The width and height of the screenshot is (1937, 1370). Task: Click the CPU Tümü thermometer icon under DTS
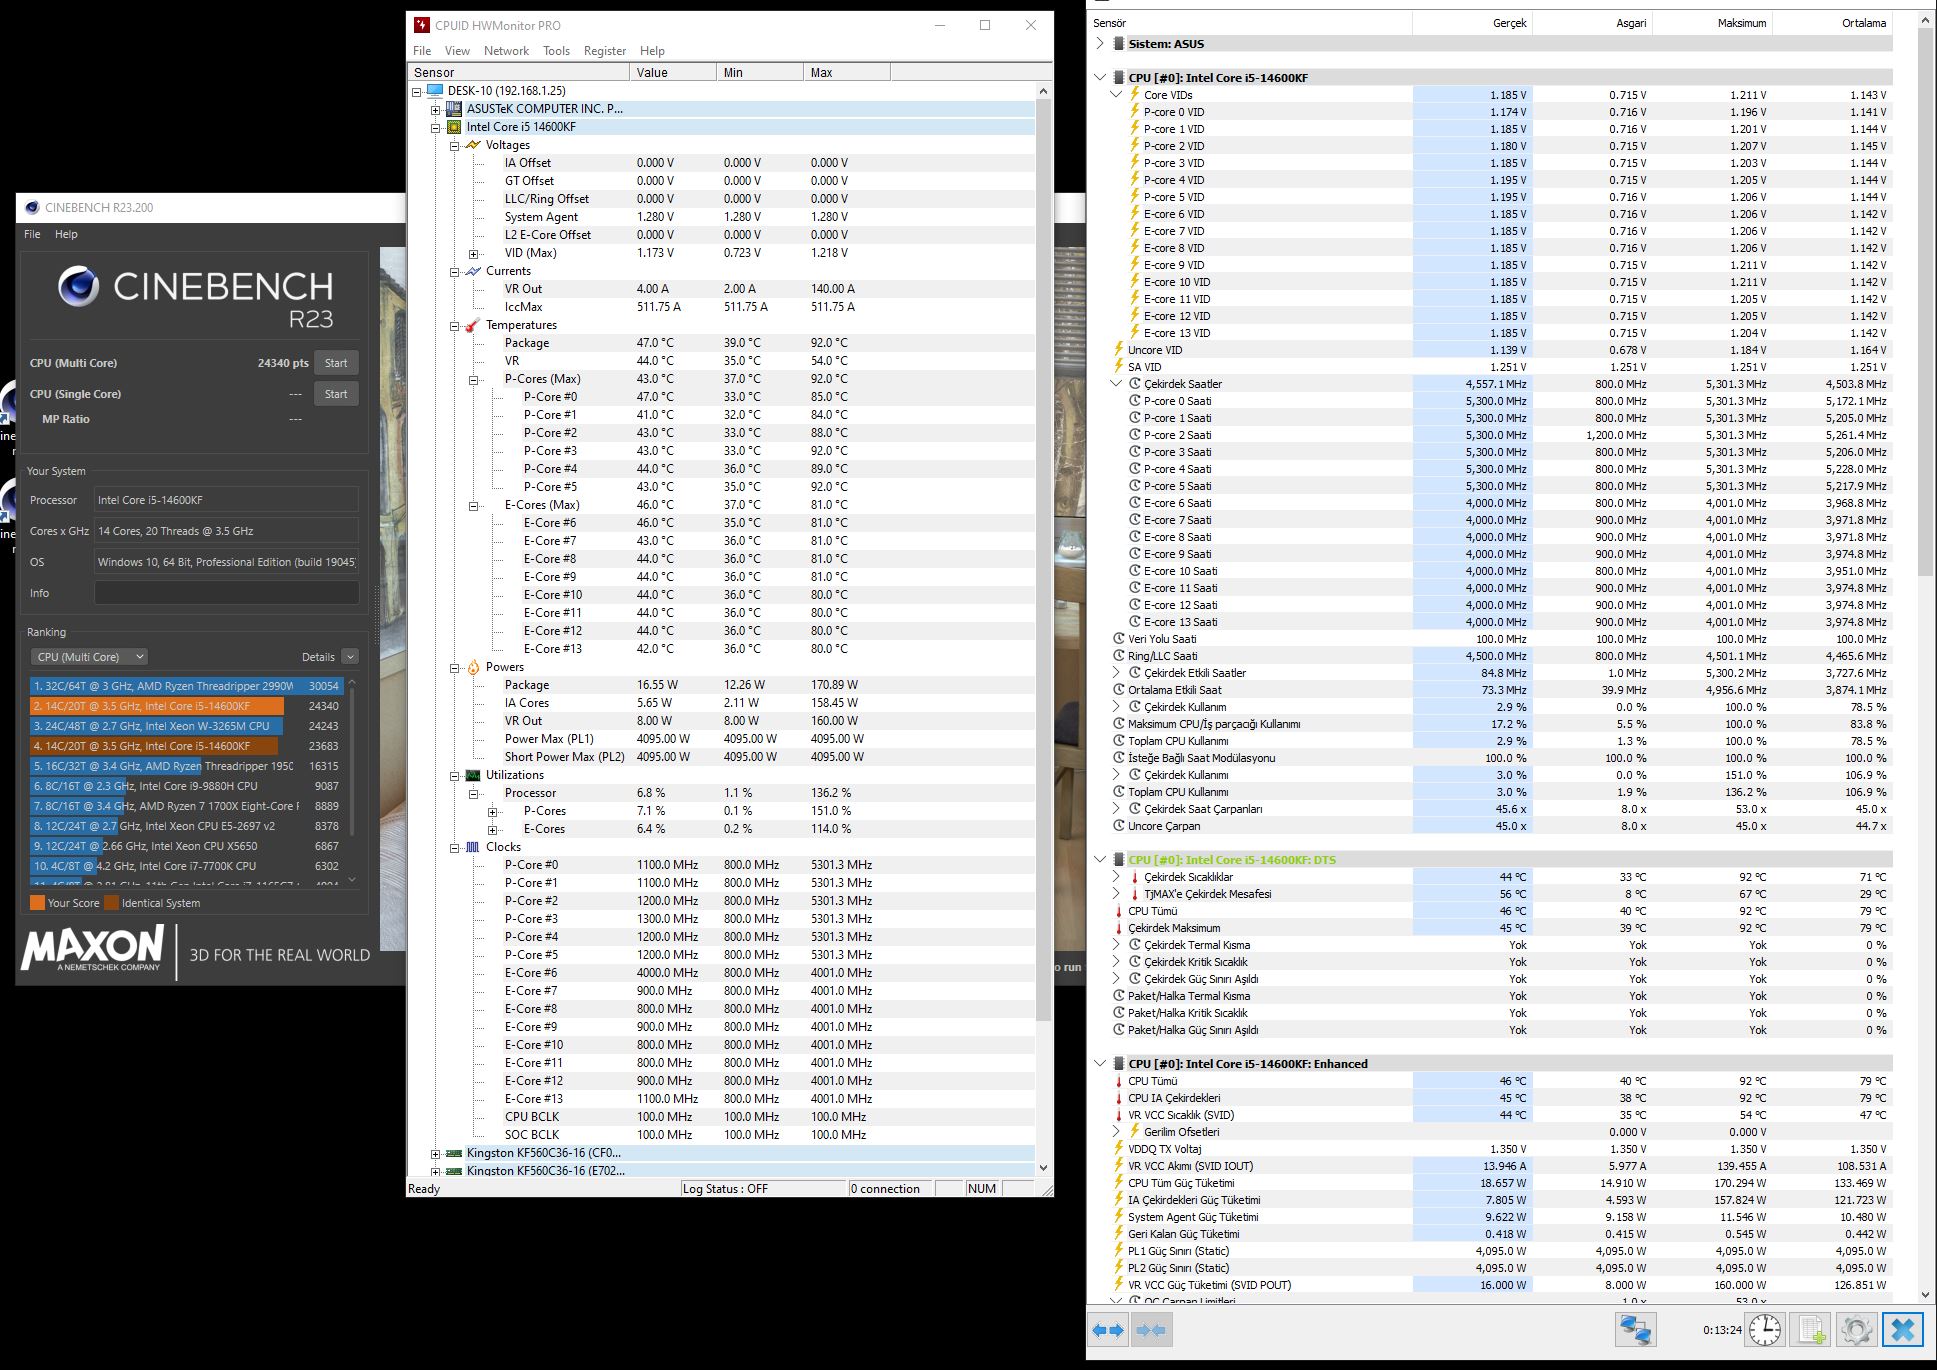pyautogui.click(x=1119, y=911)
